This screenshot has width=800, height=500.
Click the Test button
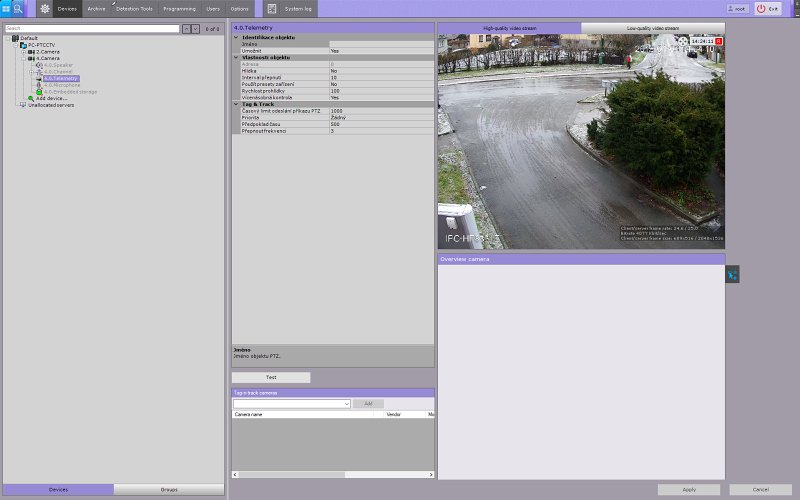click(x=271, y=377)
